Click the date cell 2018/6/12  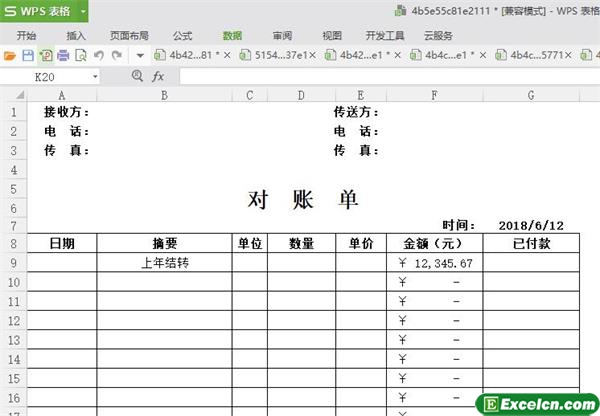531,226
